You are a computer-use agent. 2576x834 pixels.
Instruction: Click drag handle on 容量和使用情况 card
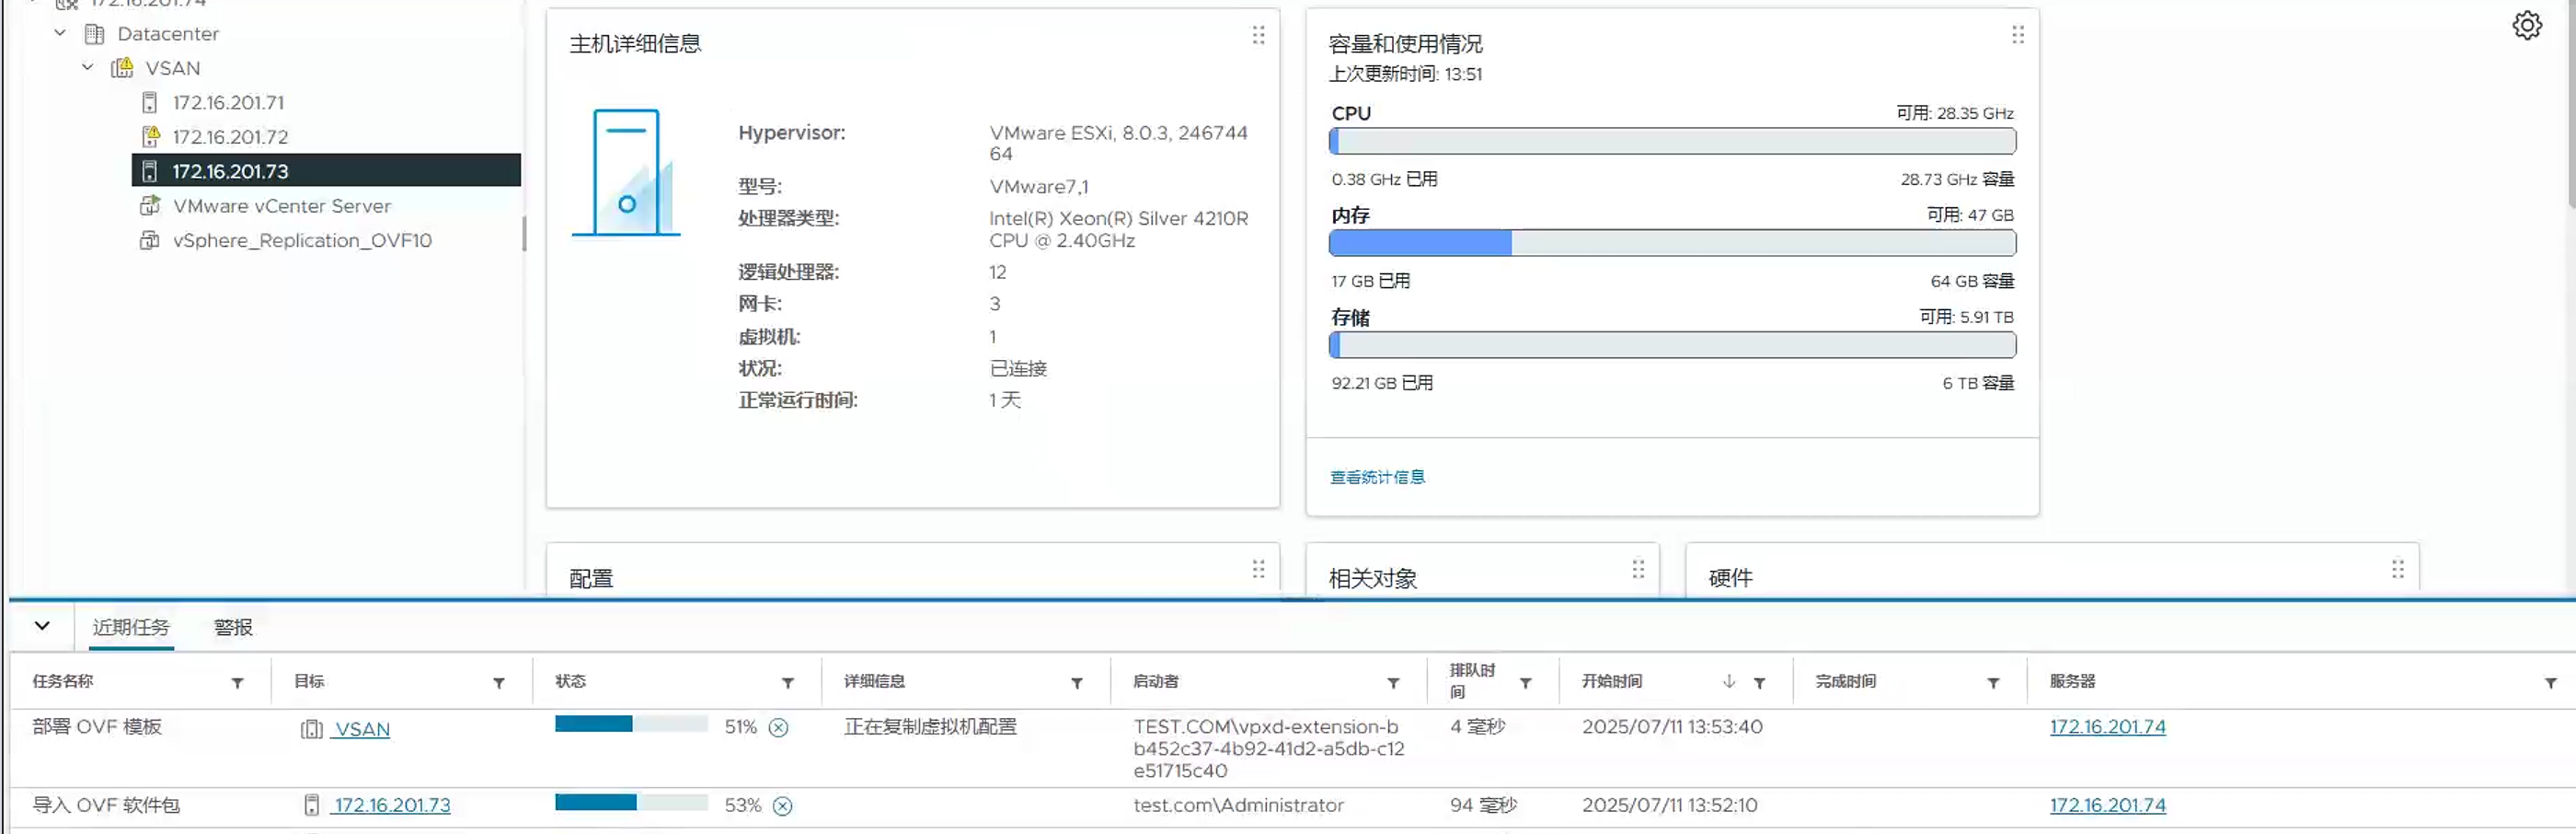(x=2017, y=36)
